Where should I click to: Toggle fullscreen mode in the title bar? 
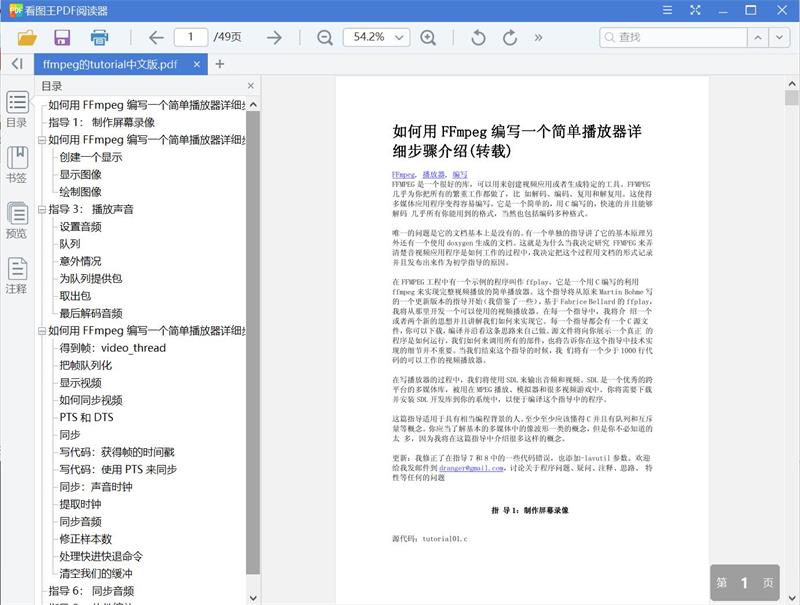(695, 10)
